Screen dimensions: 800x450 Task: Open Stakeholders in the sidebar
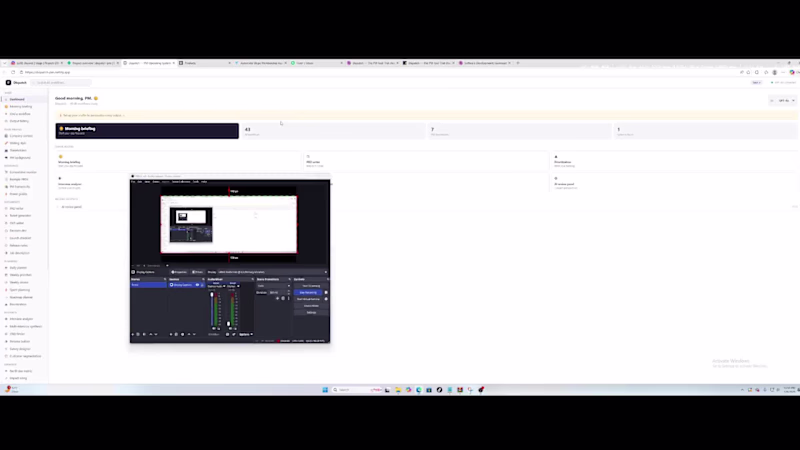click(18, 151)
